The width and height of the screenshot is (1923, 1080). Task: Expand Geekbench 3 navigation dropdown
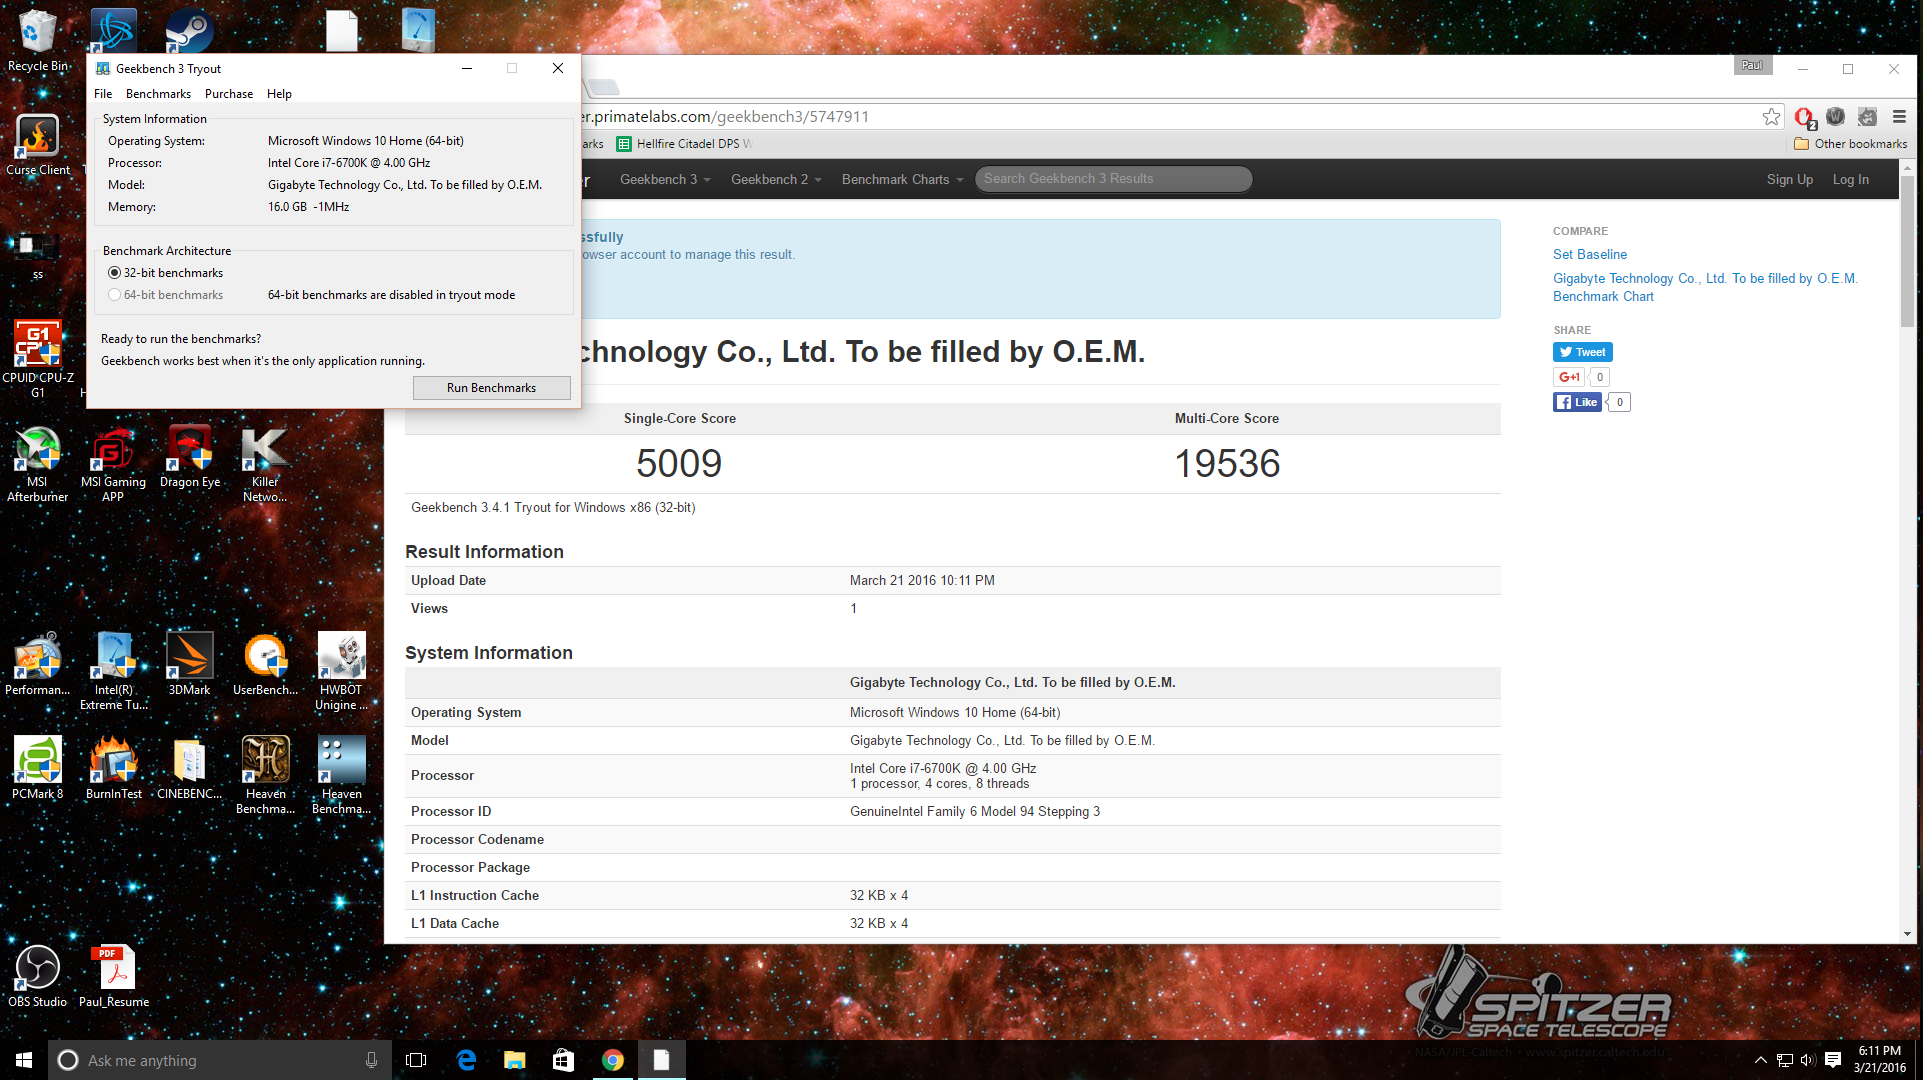(x=665, y=180)
